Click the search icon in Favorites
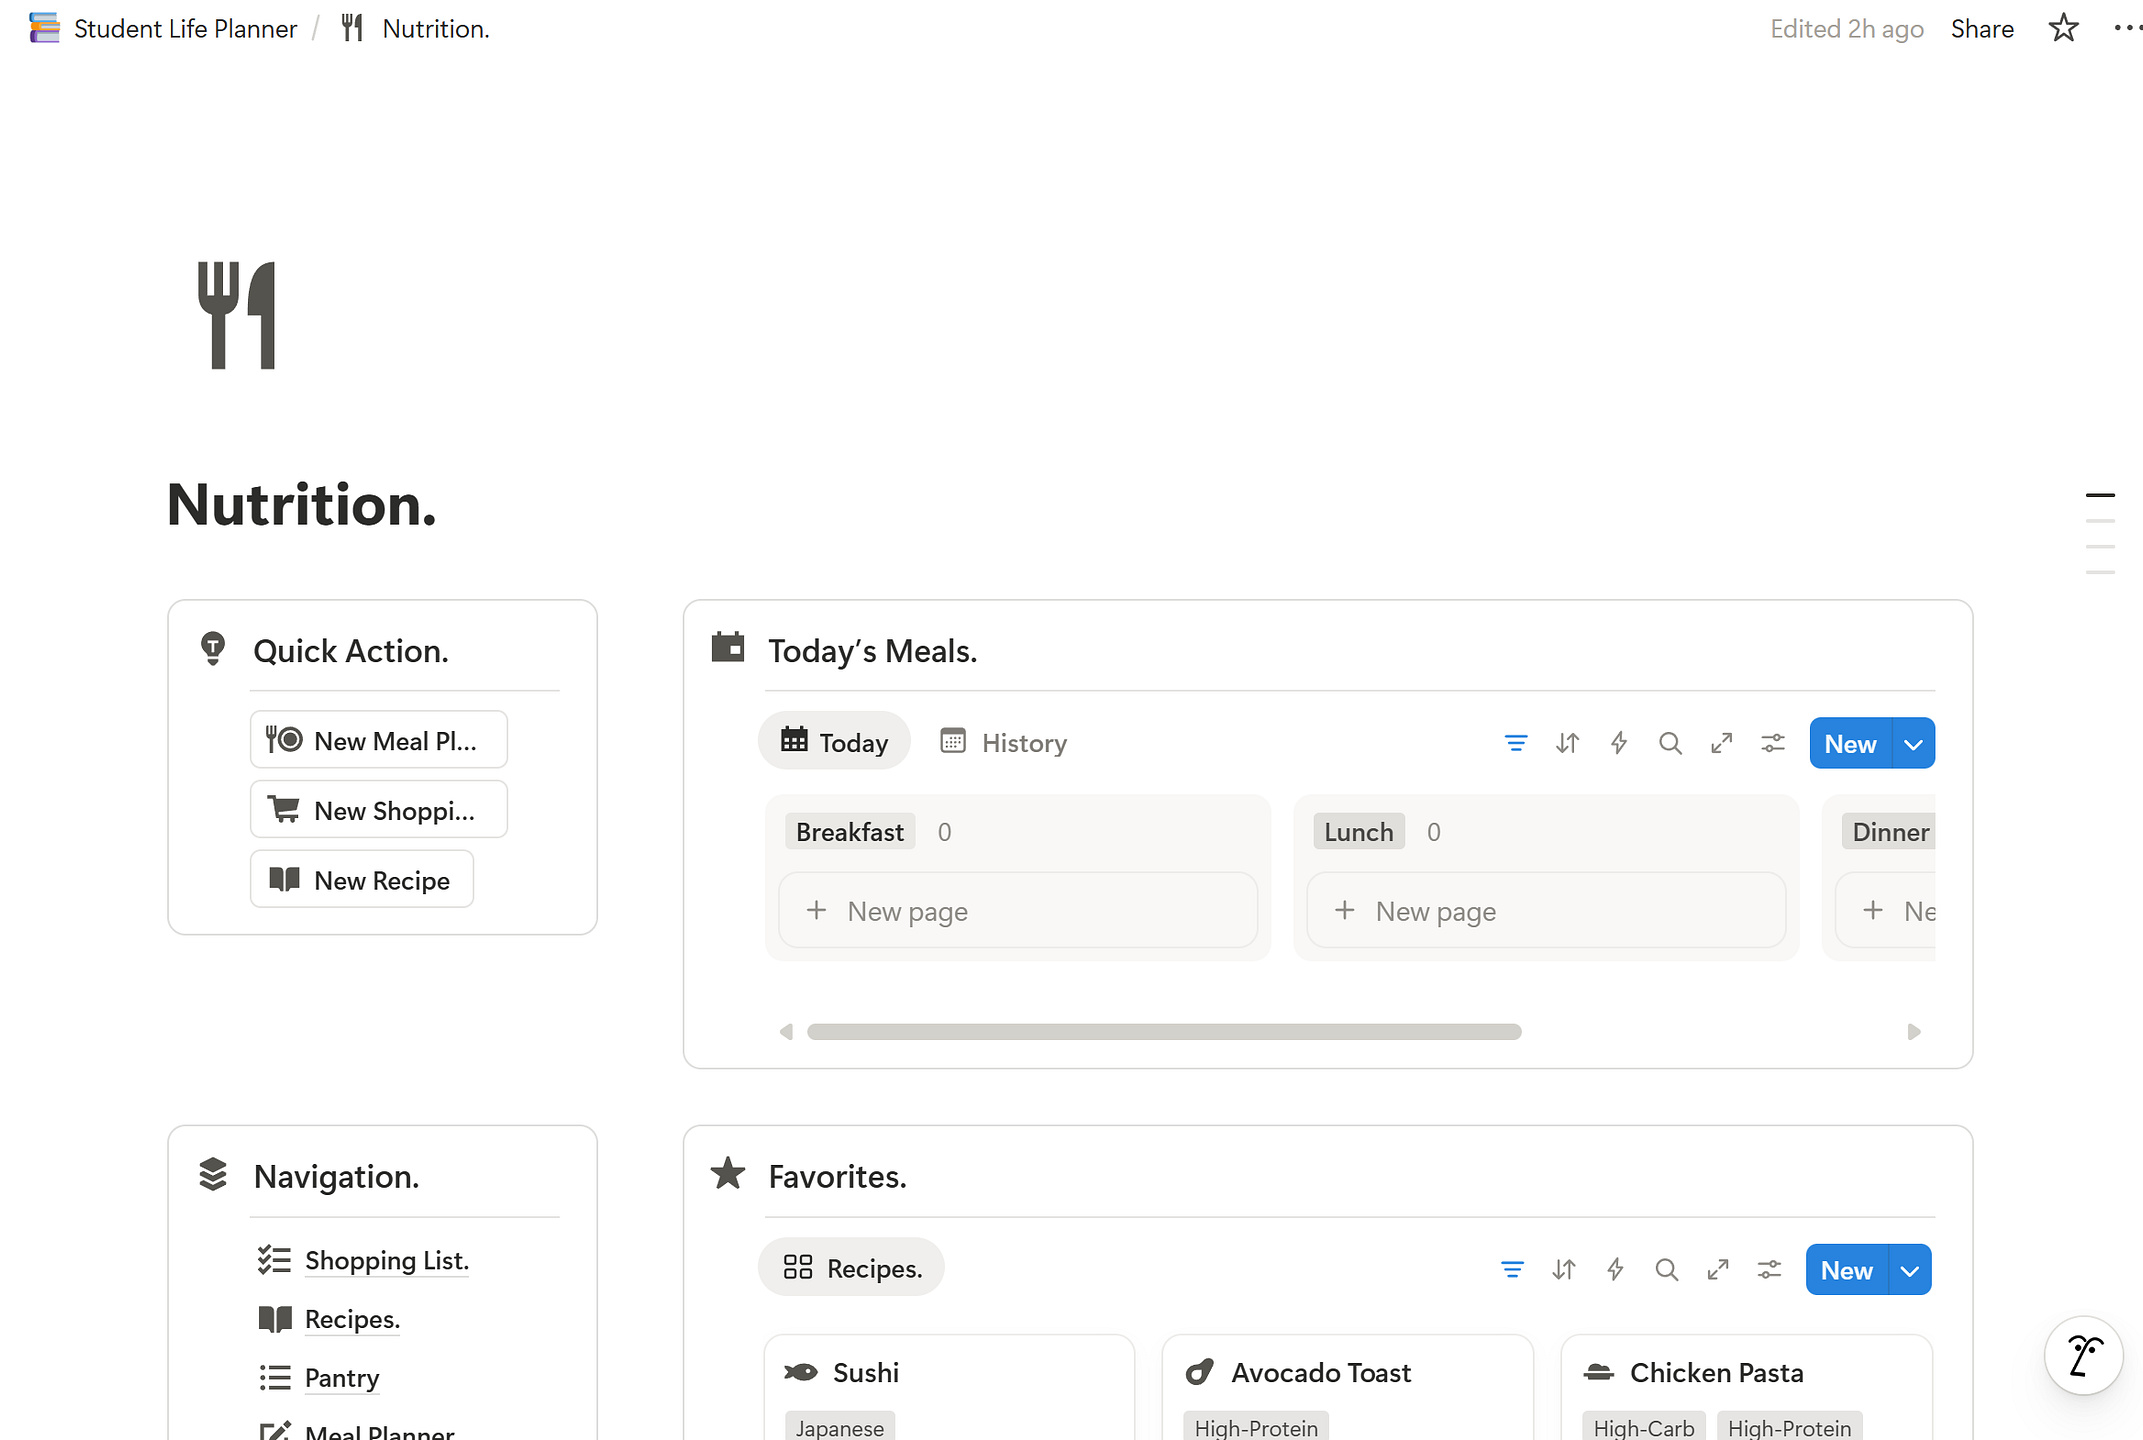Screen dimensions: 2143x1440 pyautogui.click(x=1666, y=1269)
